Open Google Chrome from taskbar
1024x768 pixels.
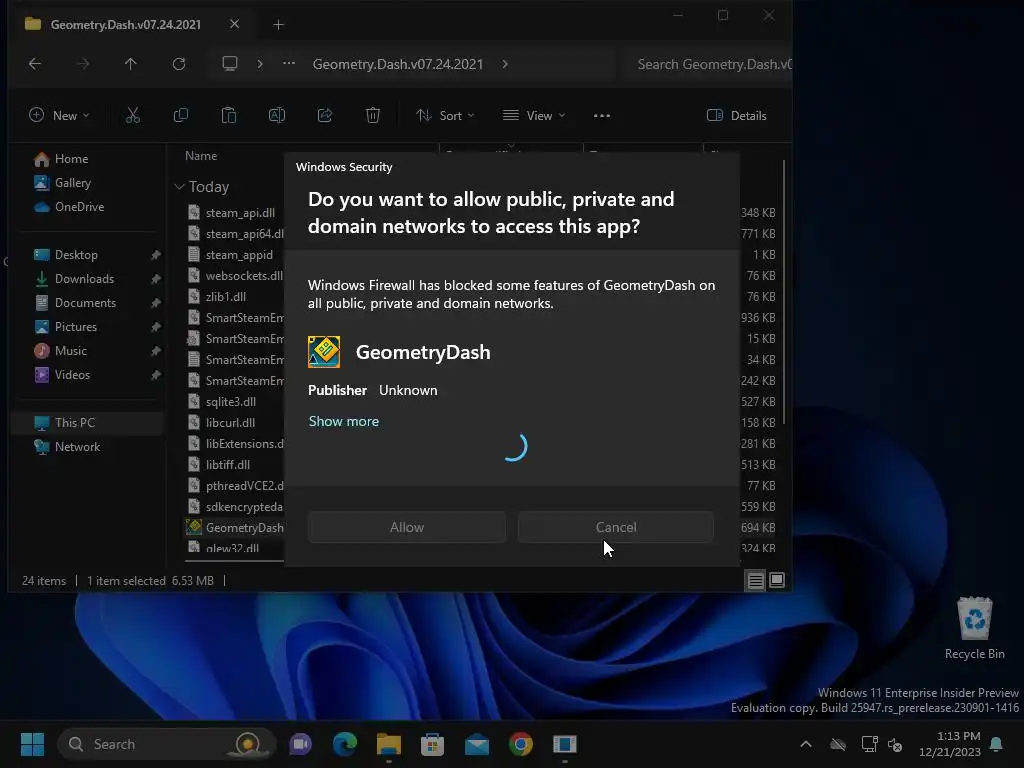coord(520,744)
